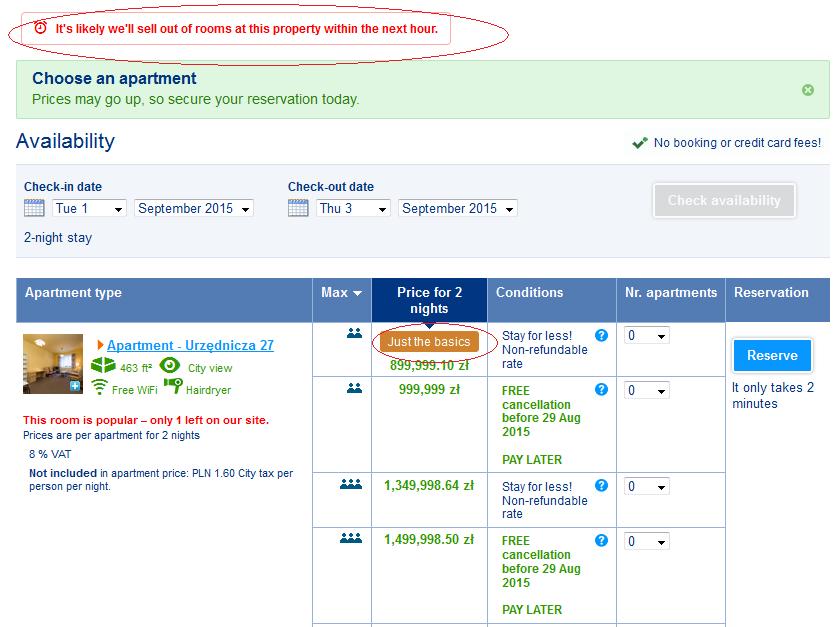This screenshot has height=627, width=839.
Task: Click the orange Just the basics badge
Action: click(429, 342)
